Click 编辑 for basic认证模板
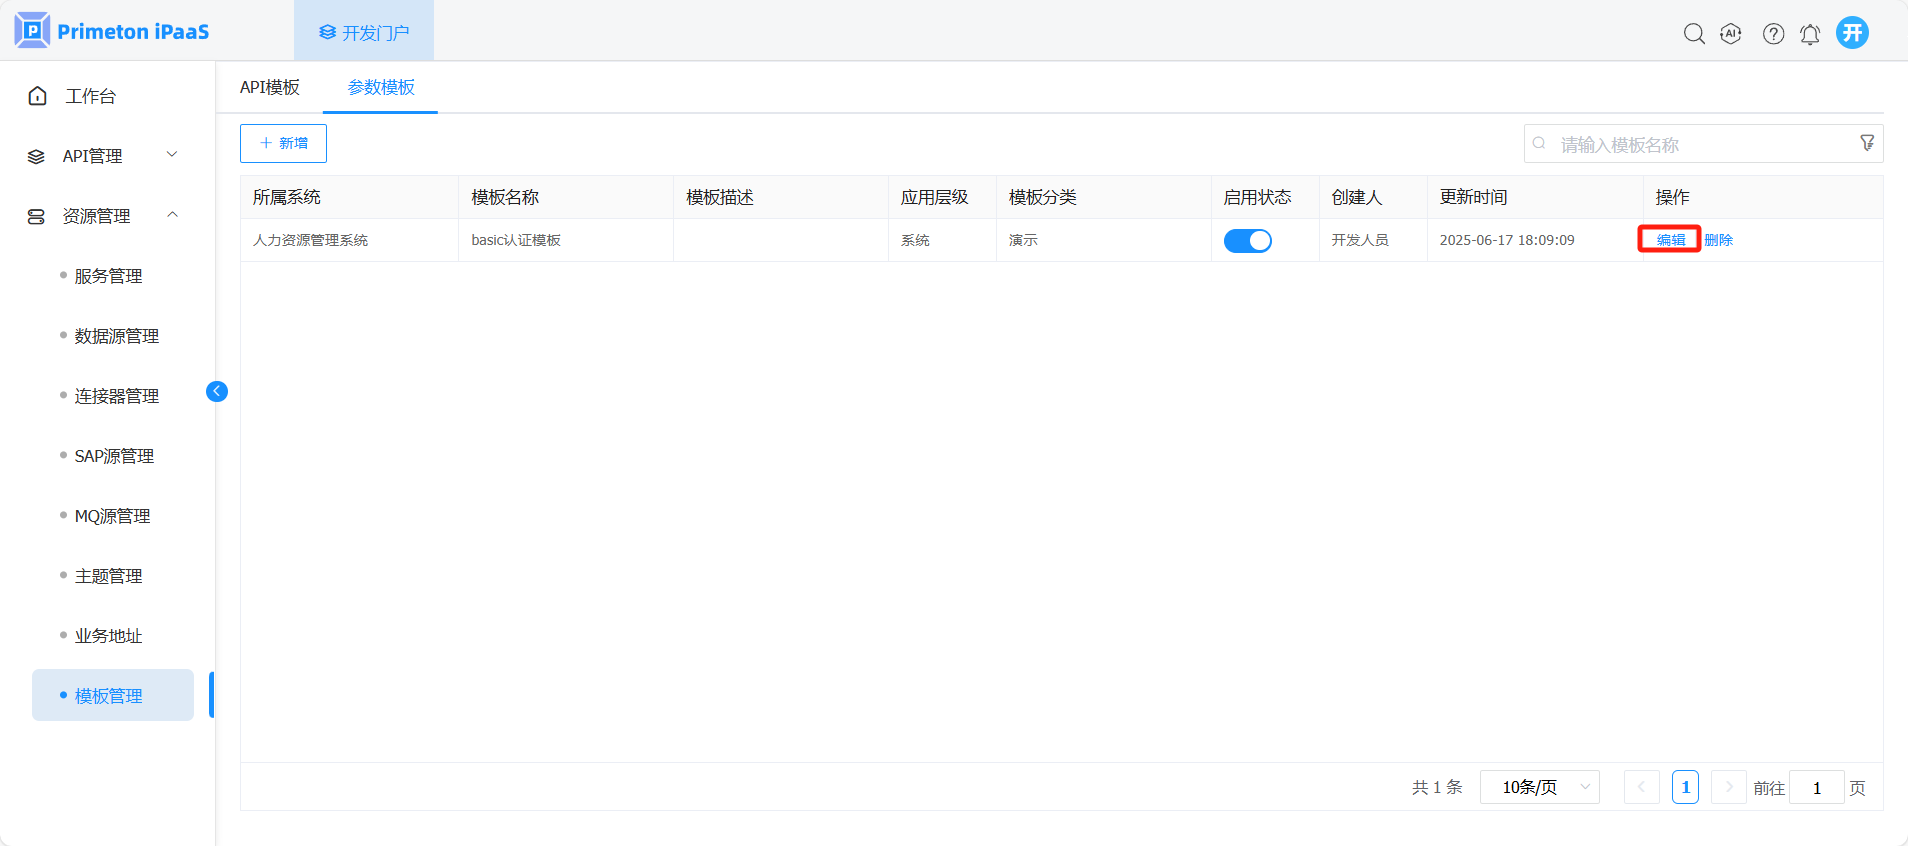 coord(1670,240)
